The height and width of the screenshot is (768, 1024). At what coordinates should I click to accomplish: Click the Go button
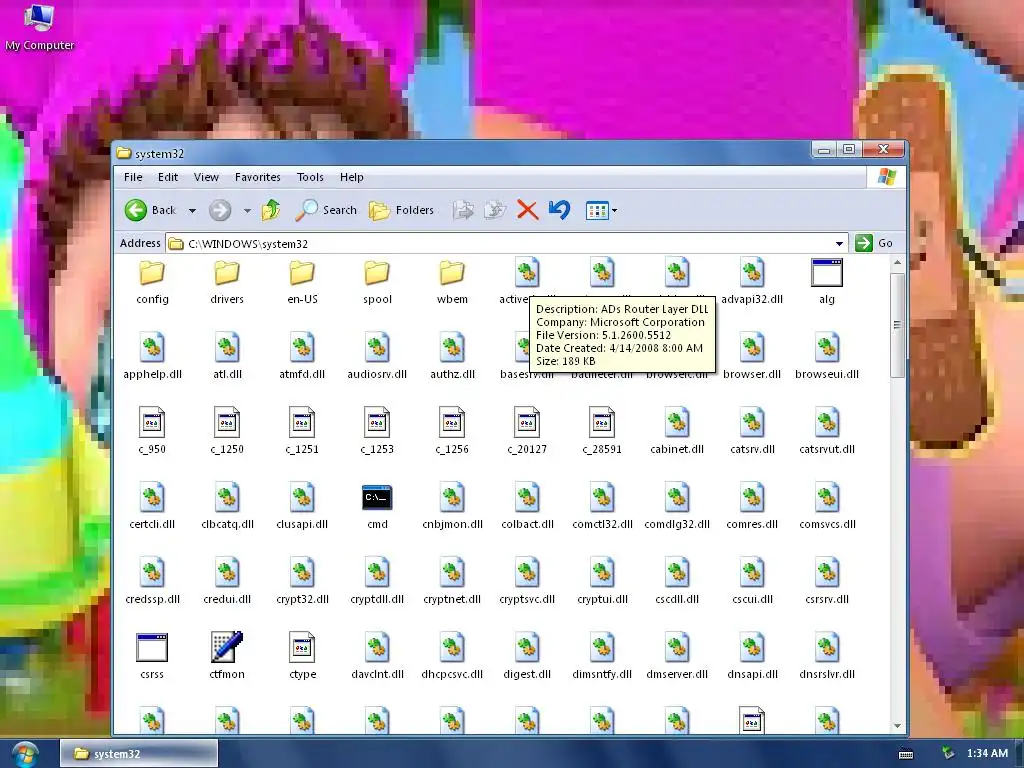click(x=874, y=243)
